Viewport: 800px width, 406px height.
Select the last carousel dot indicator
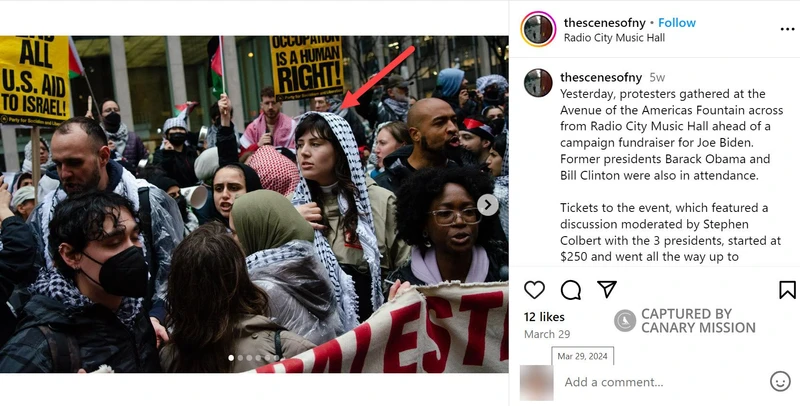277,358
